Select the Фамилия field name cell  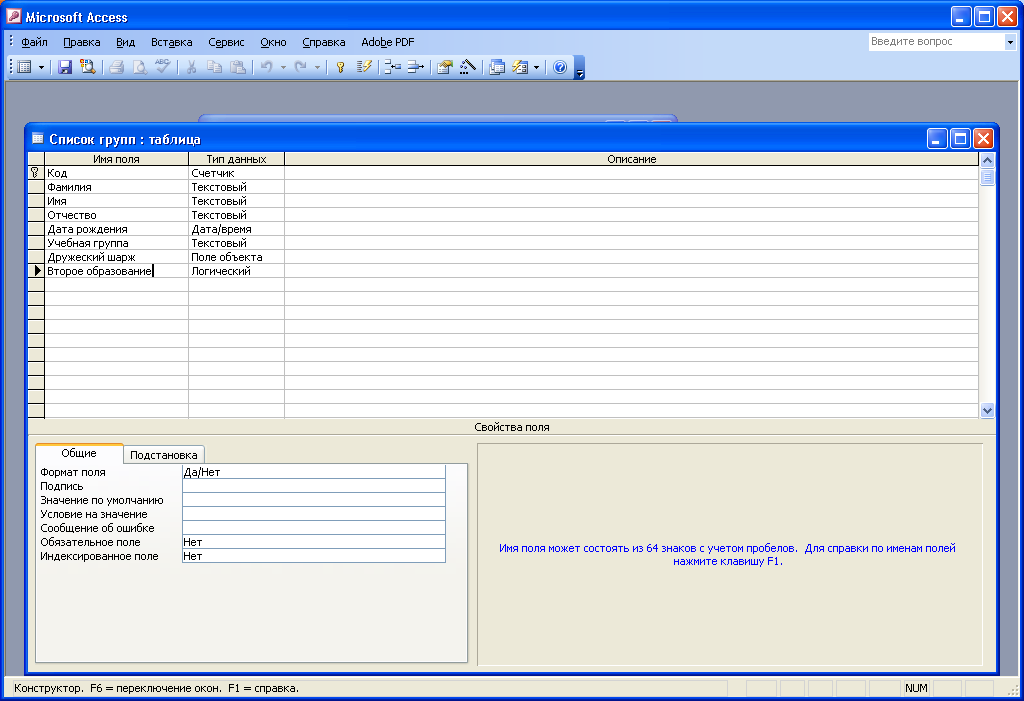pos(116,187)
